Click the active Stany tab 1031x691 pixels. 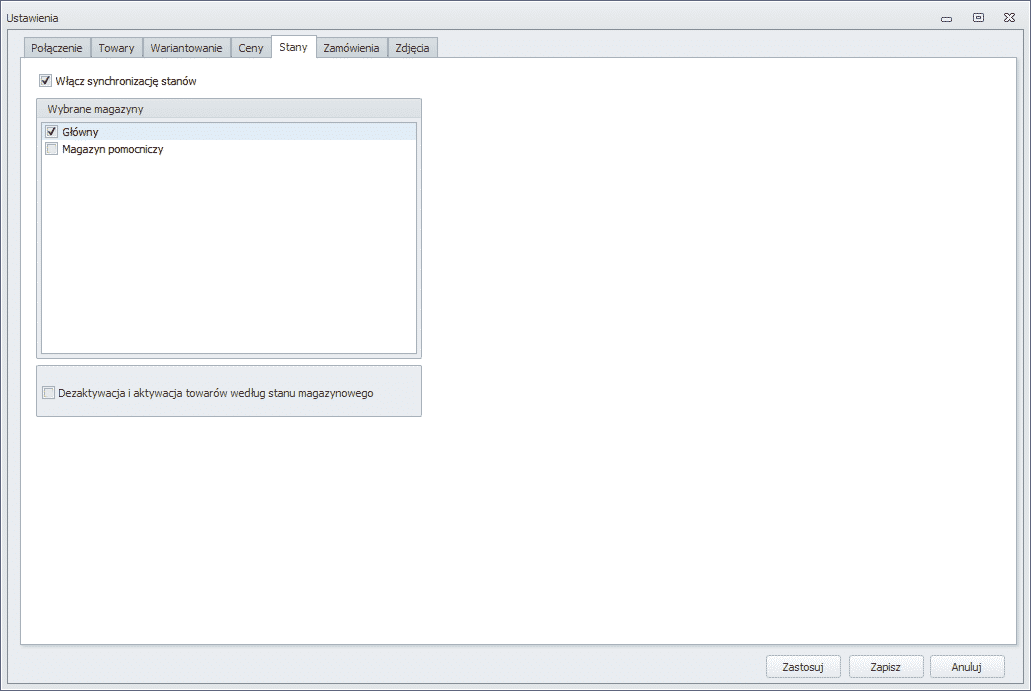[293, 47]
